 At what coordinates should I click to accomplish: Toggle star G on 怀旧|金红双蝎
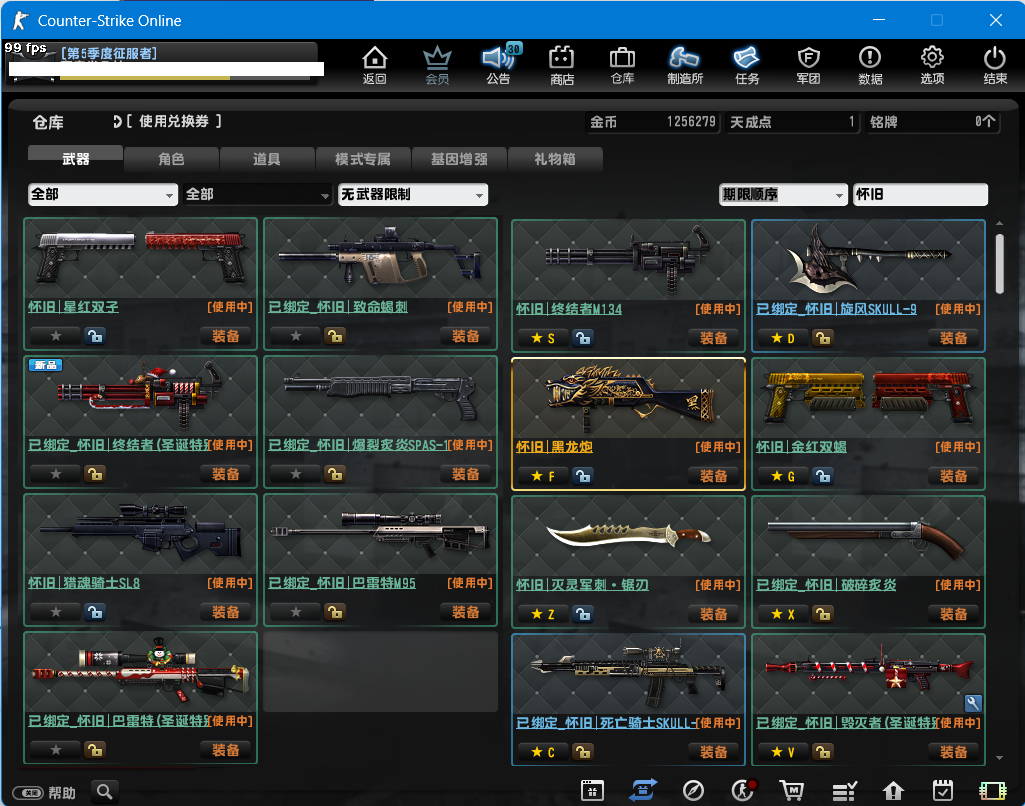(x=783, y=476)
